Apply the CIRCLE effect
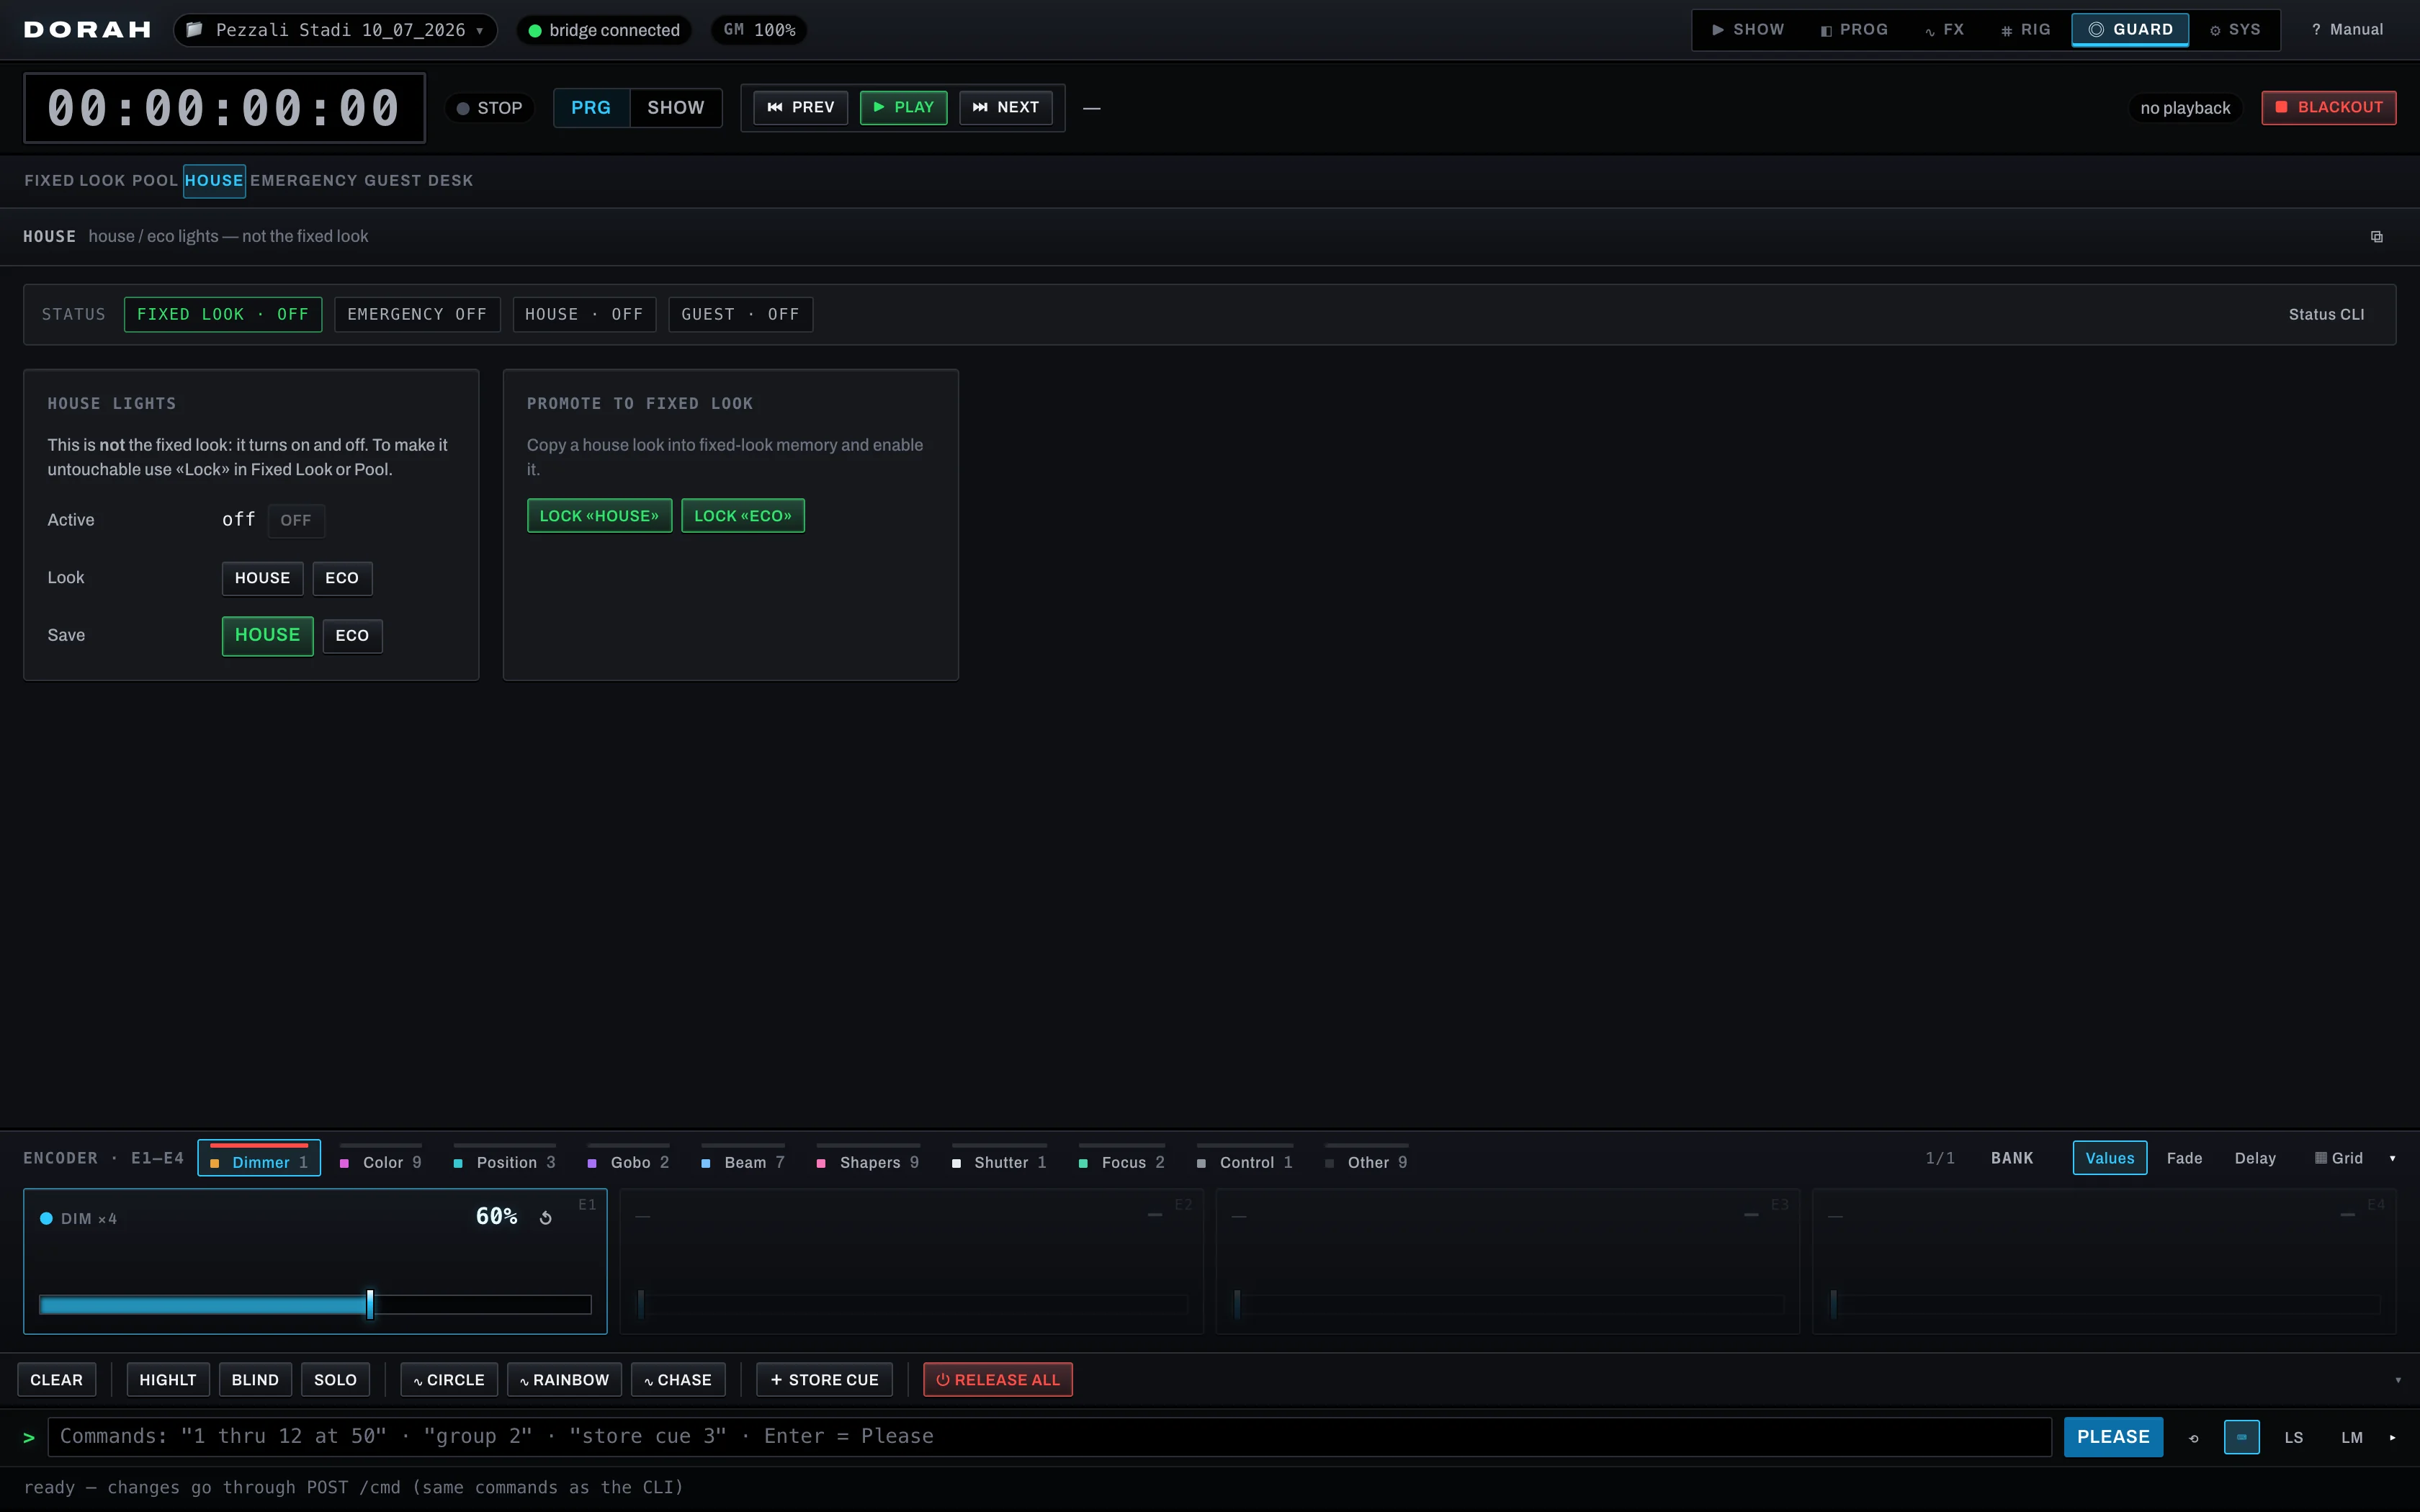This screenshot has height=1512, width=2420. pyautogui.click(x=449, y=1380)
